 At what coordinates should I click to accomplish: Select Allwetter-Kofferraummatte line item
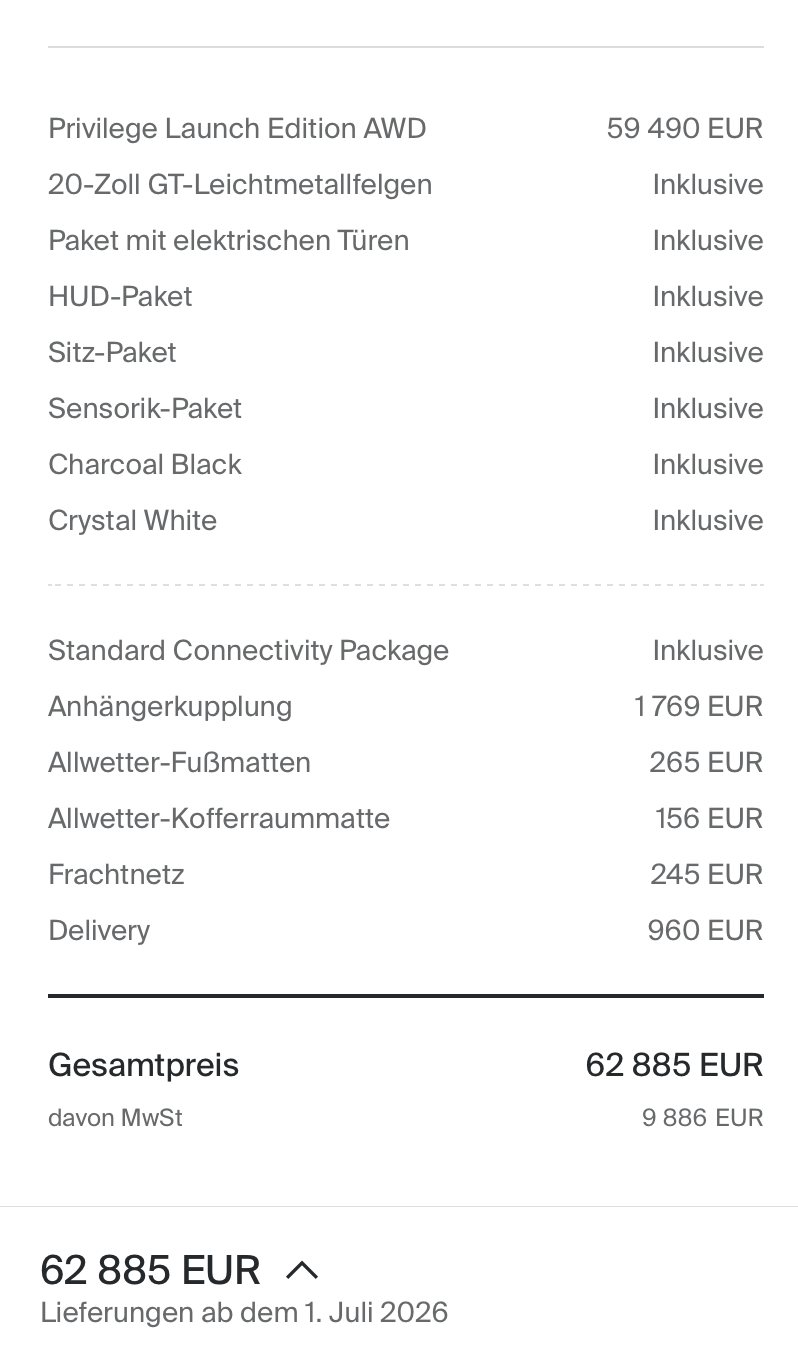coord(219,819)
